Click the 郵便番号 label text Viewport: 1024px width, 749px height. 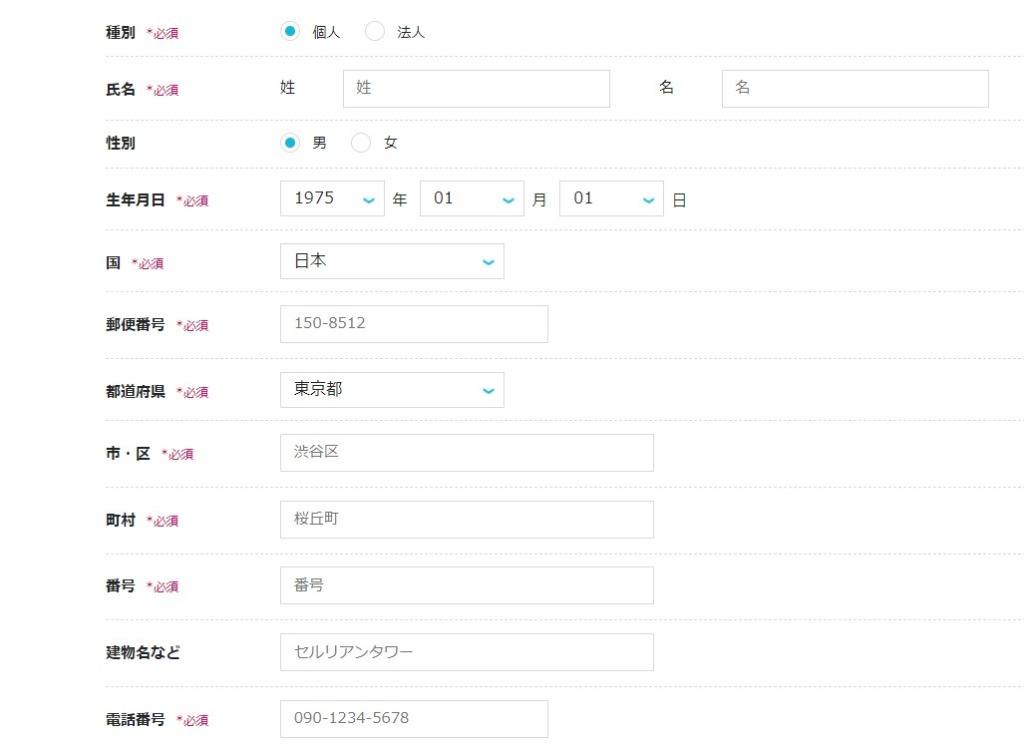[135, 325]
